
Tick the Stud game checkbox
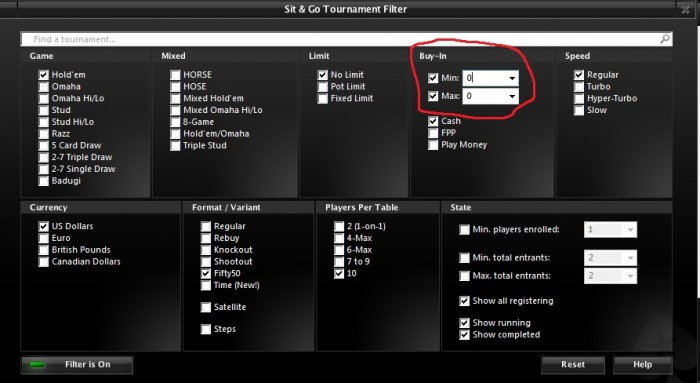click(x=43, y=110)
